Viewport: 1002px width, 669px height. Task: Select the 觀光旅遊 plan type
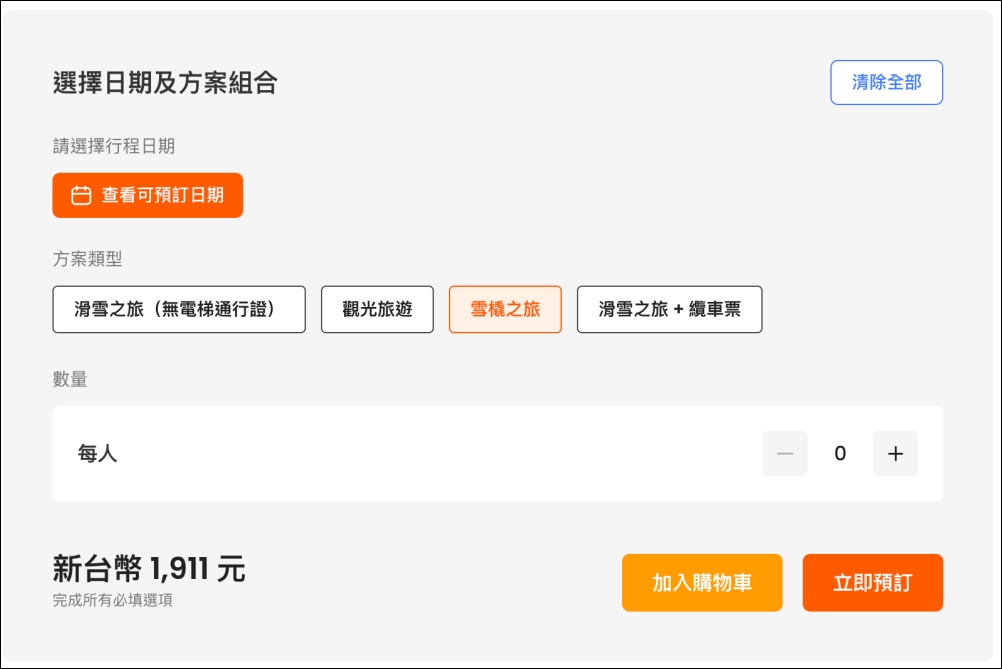tap(377, 309)
